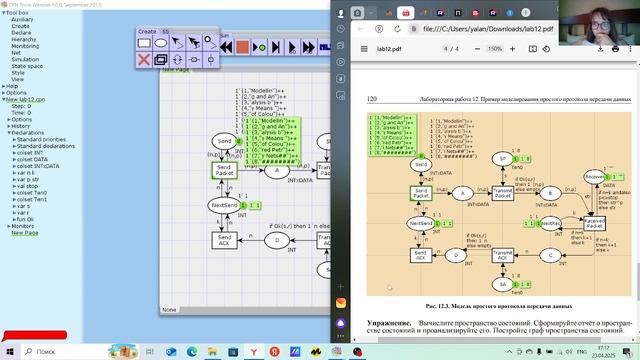Open the Create tab of the palette
Screen dimensions: 640x360
(x=147, y=31)
